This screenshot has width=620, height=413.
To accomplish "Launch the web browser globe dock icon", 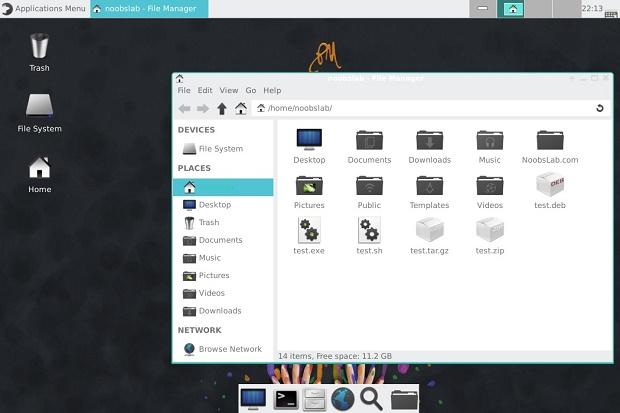I will [x=342, y=399].
